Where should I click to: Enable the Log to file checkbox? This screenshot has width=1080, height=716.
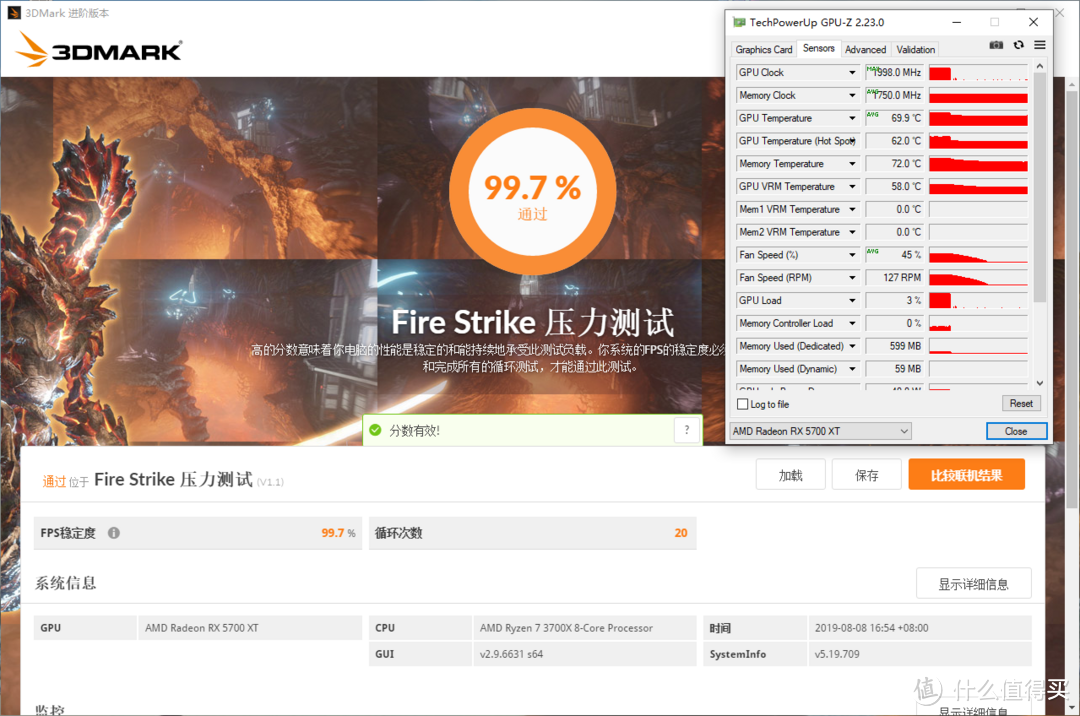click(x=742, y=404)
